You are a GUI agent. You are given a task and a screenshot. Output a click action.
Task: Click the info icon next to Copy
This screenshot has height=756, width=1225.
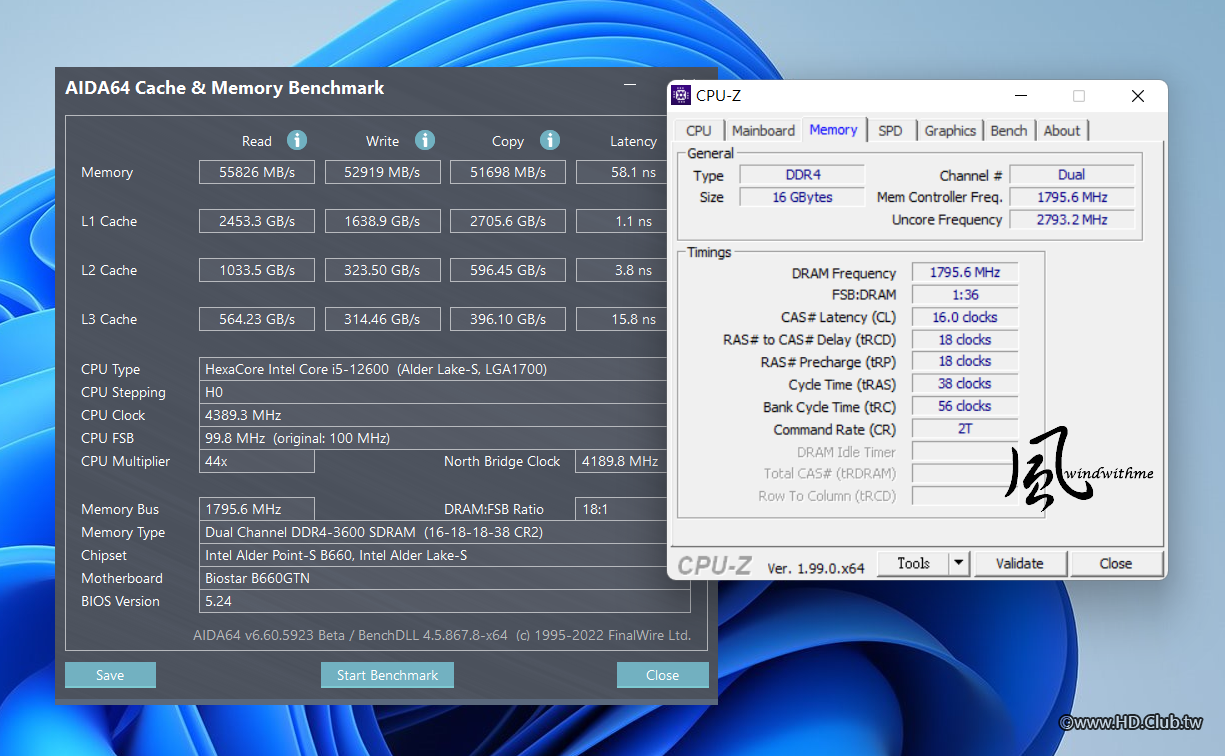tap(549, 140)
